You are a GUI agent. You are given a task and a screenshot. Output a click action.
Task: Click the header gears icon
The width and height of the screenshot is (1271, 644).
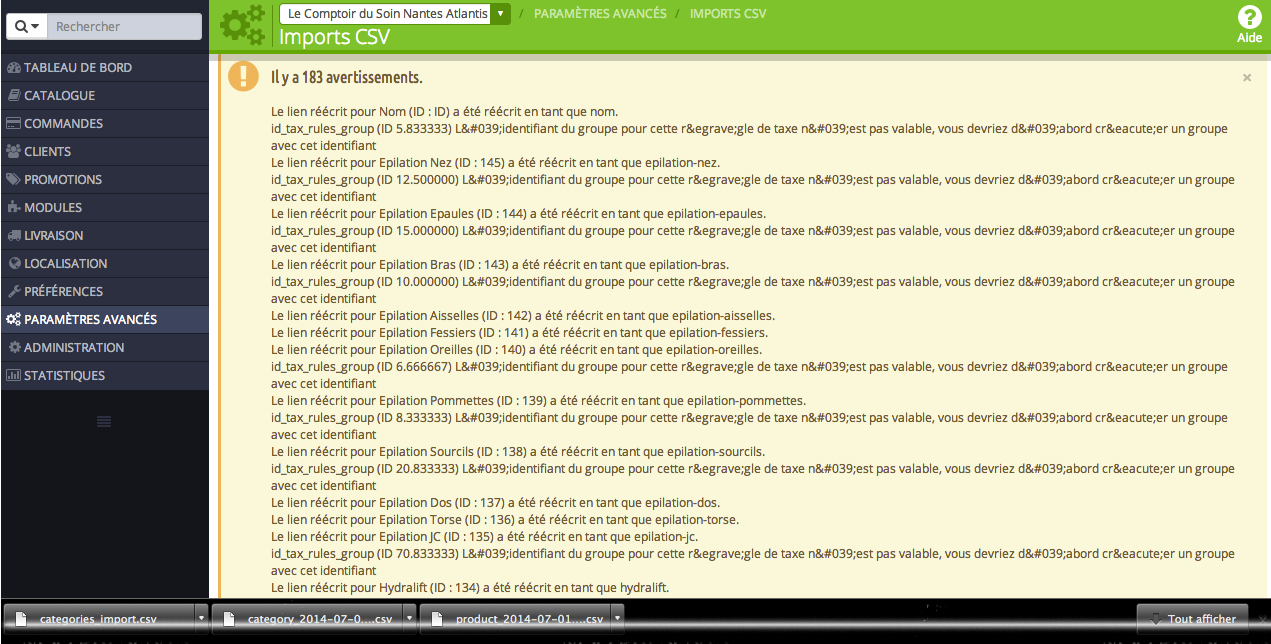[243, 25]
